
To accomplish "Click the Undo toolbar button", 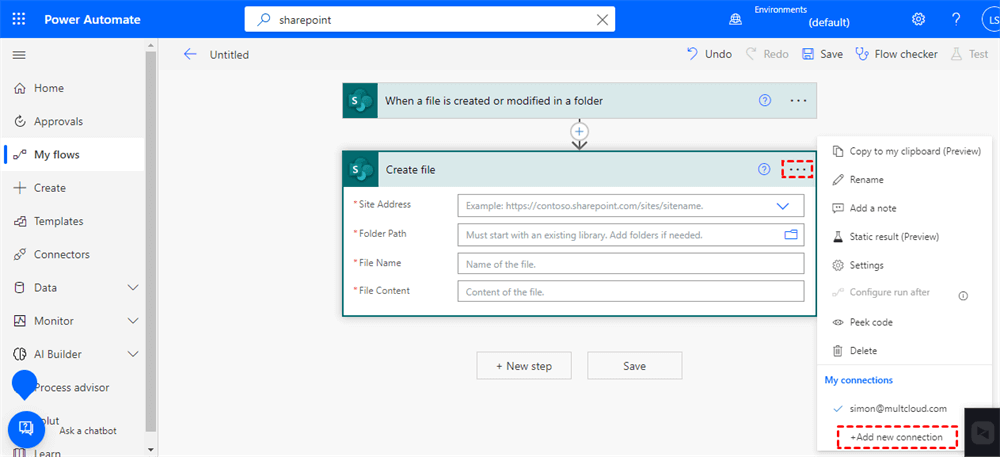I will point(709,54).
